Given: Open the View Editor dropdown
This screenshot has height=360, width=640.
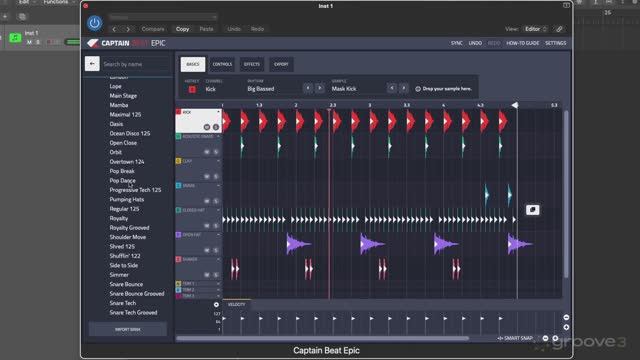Looking at the screenshot, I should [x=536, y=29].
